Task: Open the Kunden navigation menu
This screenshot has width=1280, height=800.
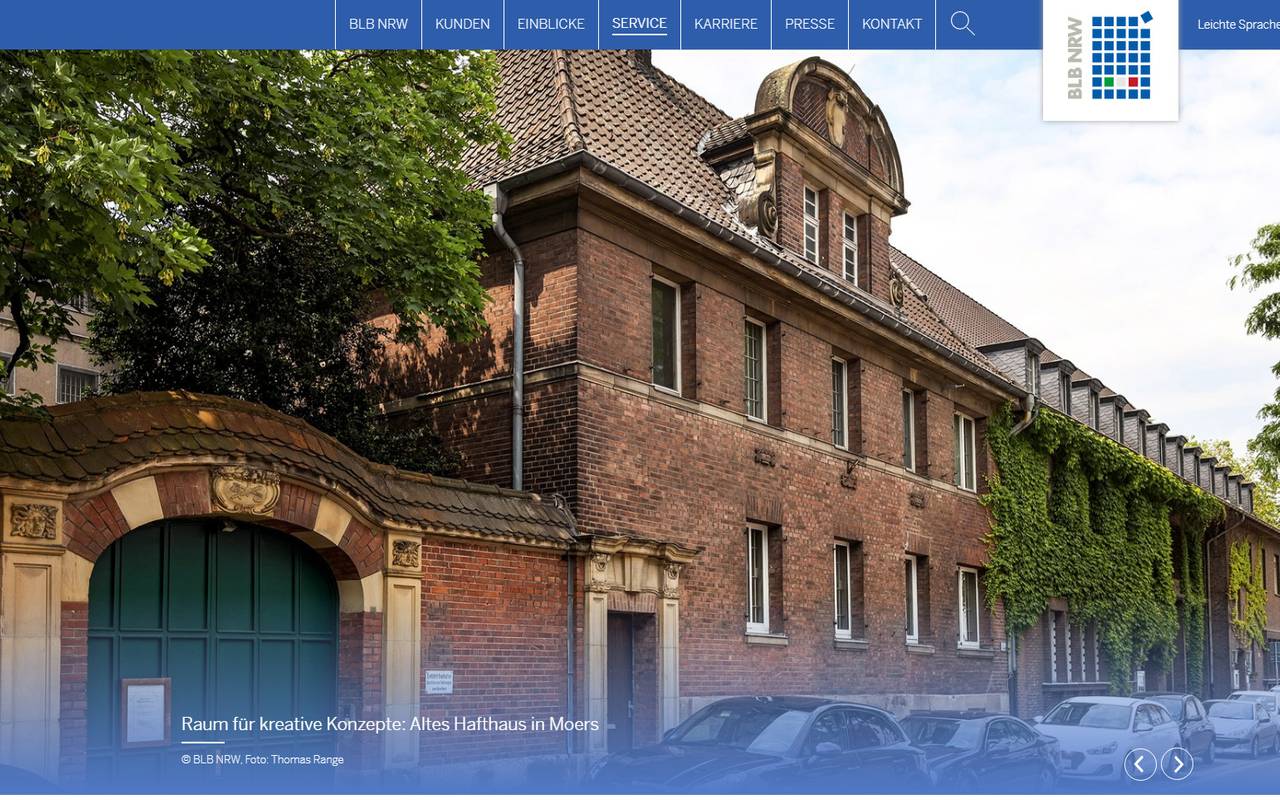Action: pos(462,24)
